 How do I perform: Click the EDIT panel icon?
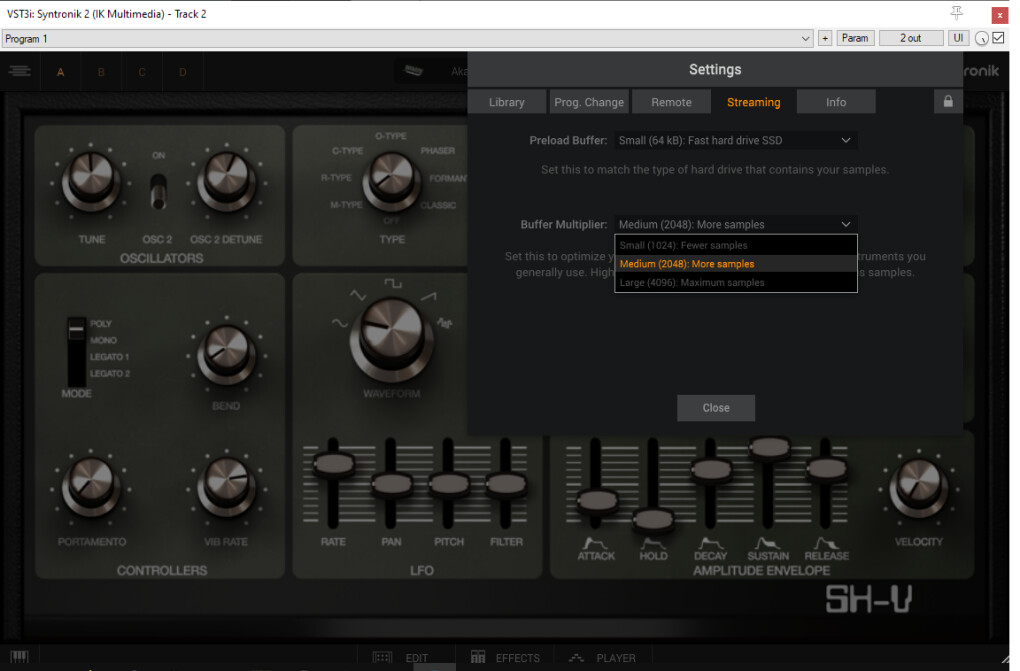382,657
